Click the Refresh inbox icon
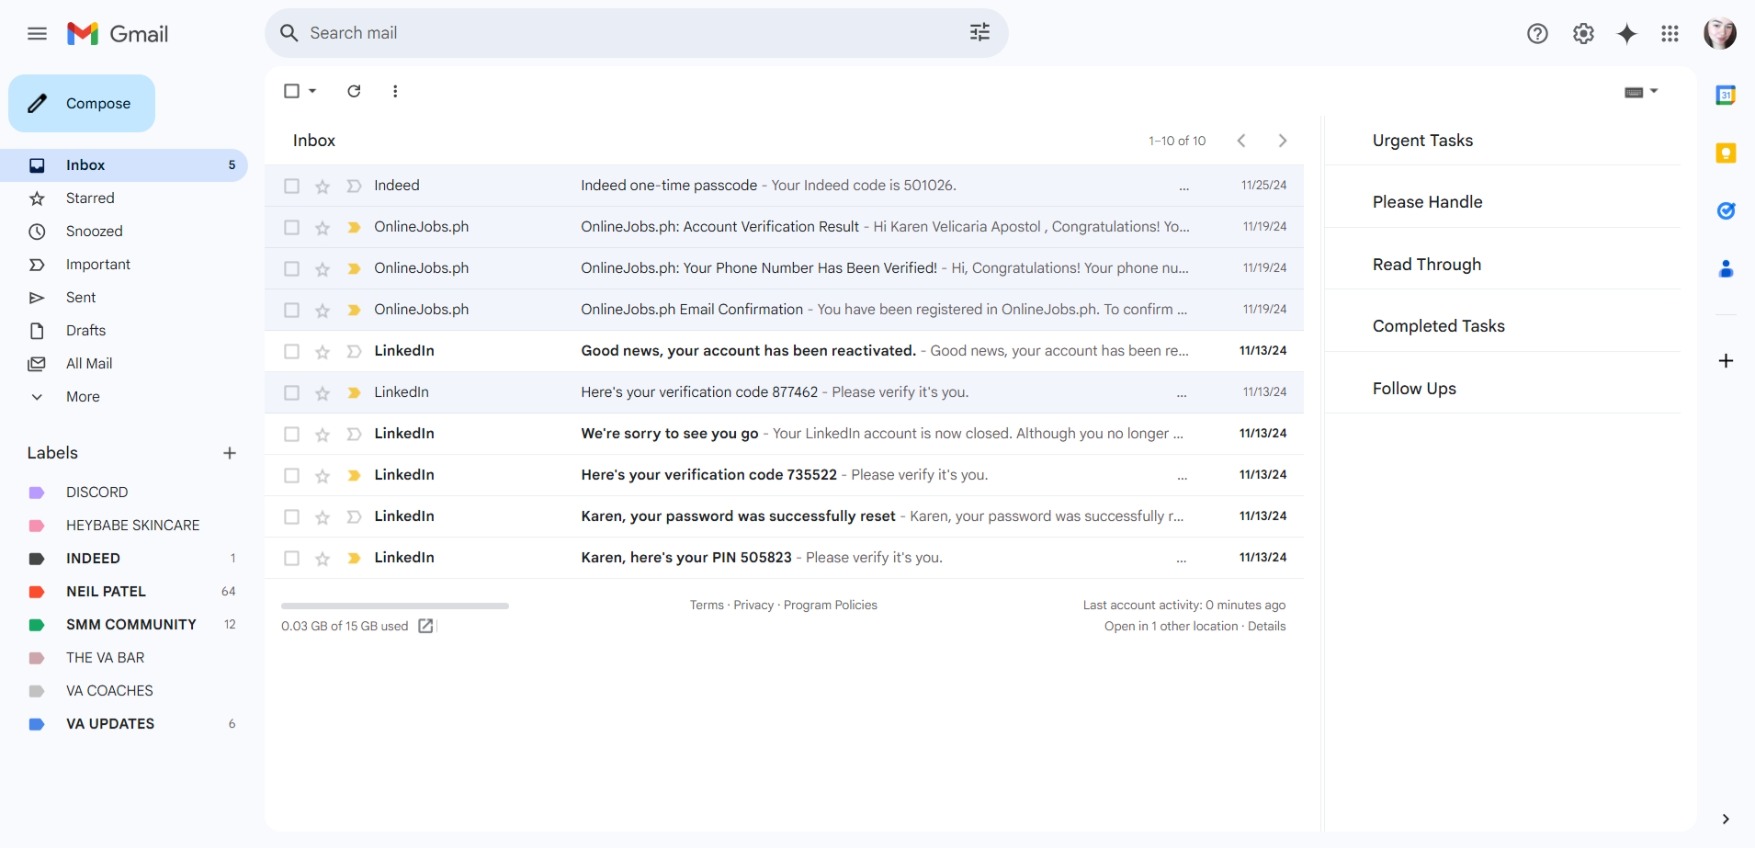Image resolution: width=1755 pixels, height=848 pixels. [x=354, y=91]
